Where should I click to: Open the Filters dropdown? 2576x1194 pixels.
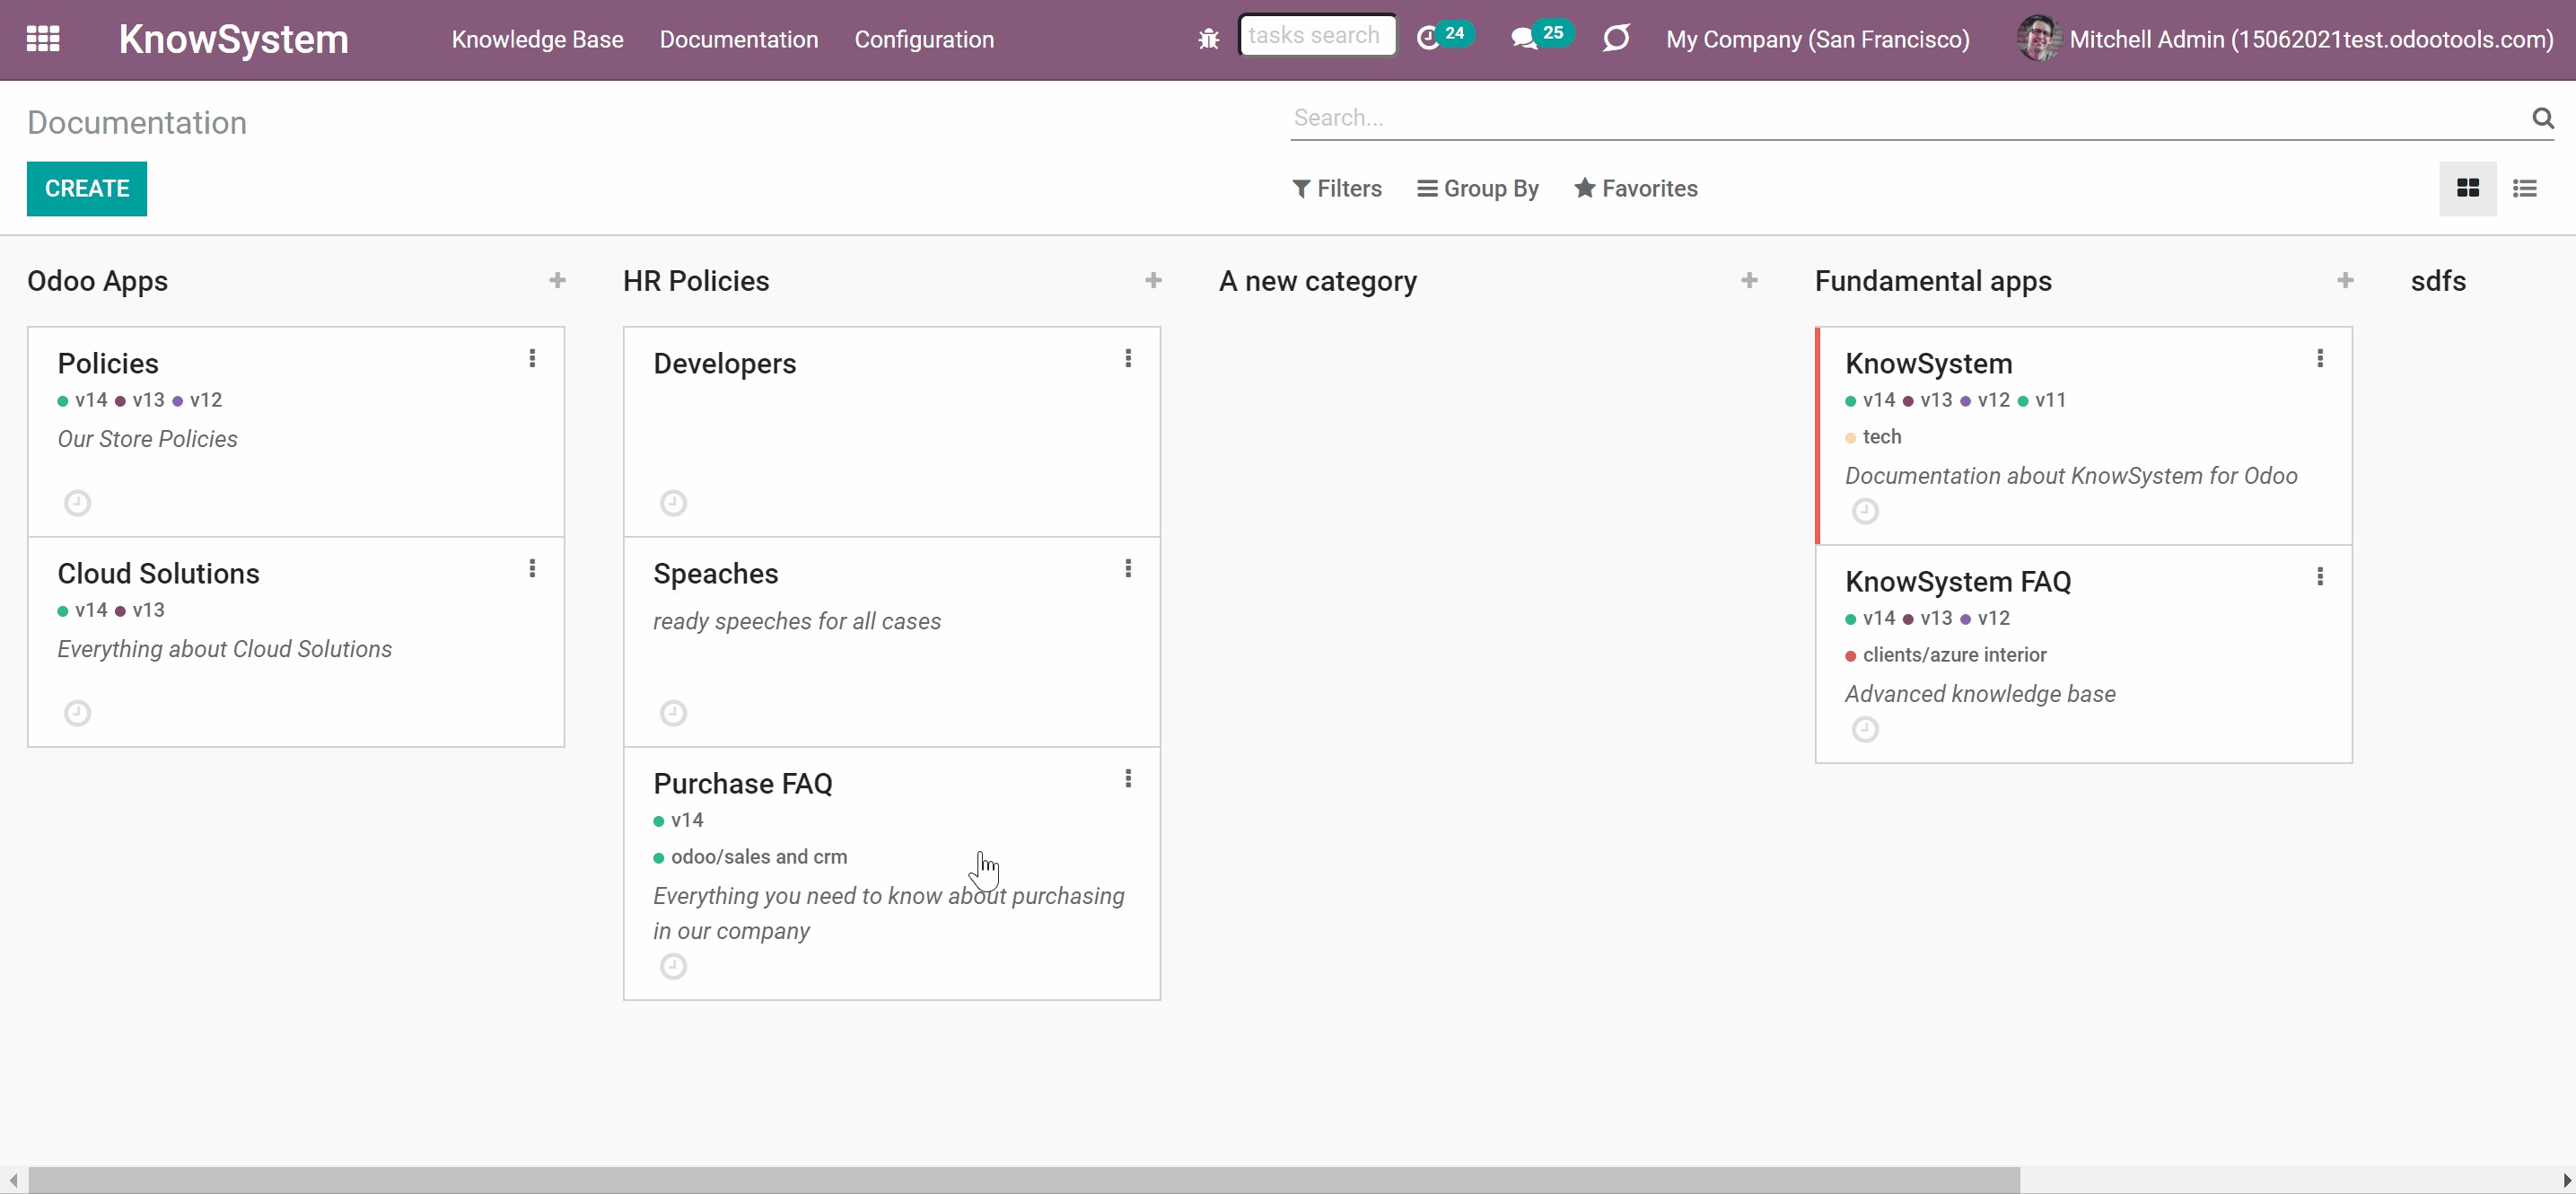[1337, 188]
